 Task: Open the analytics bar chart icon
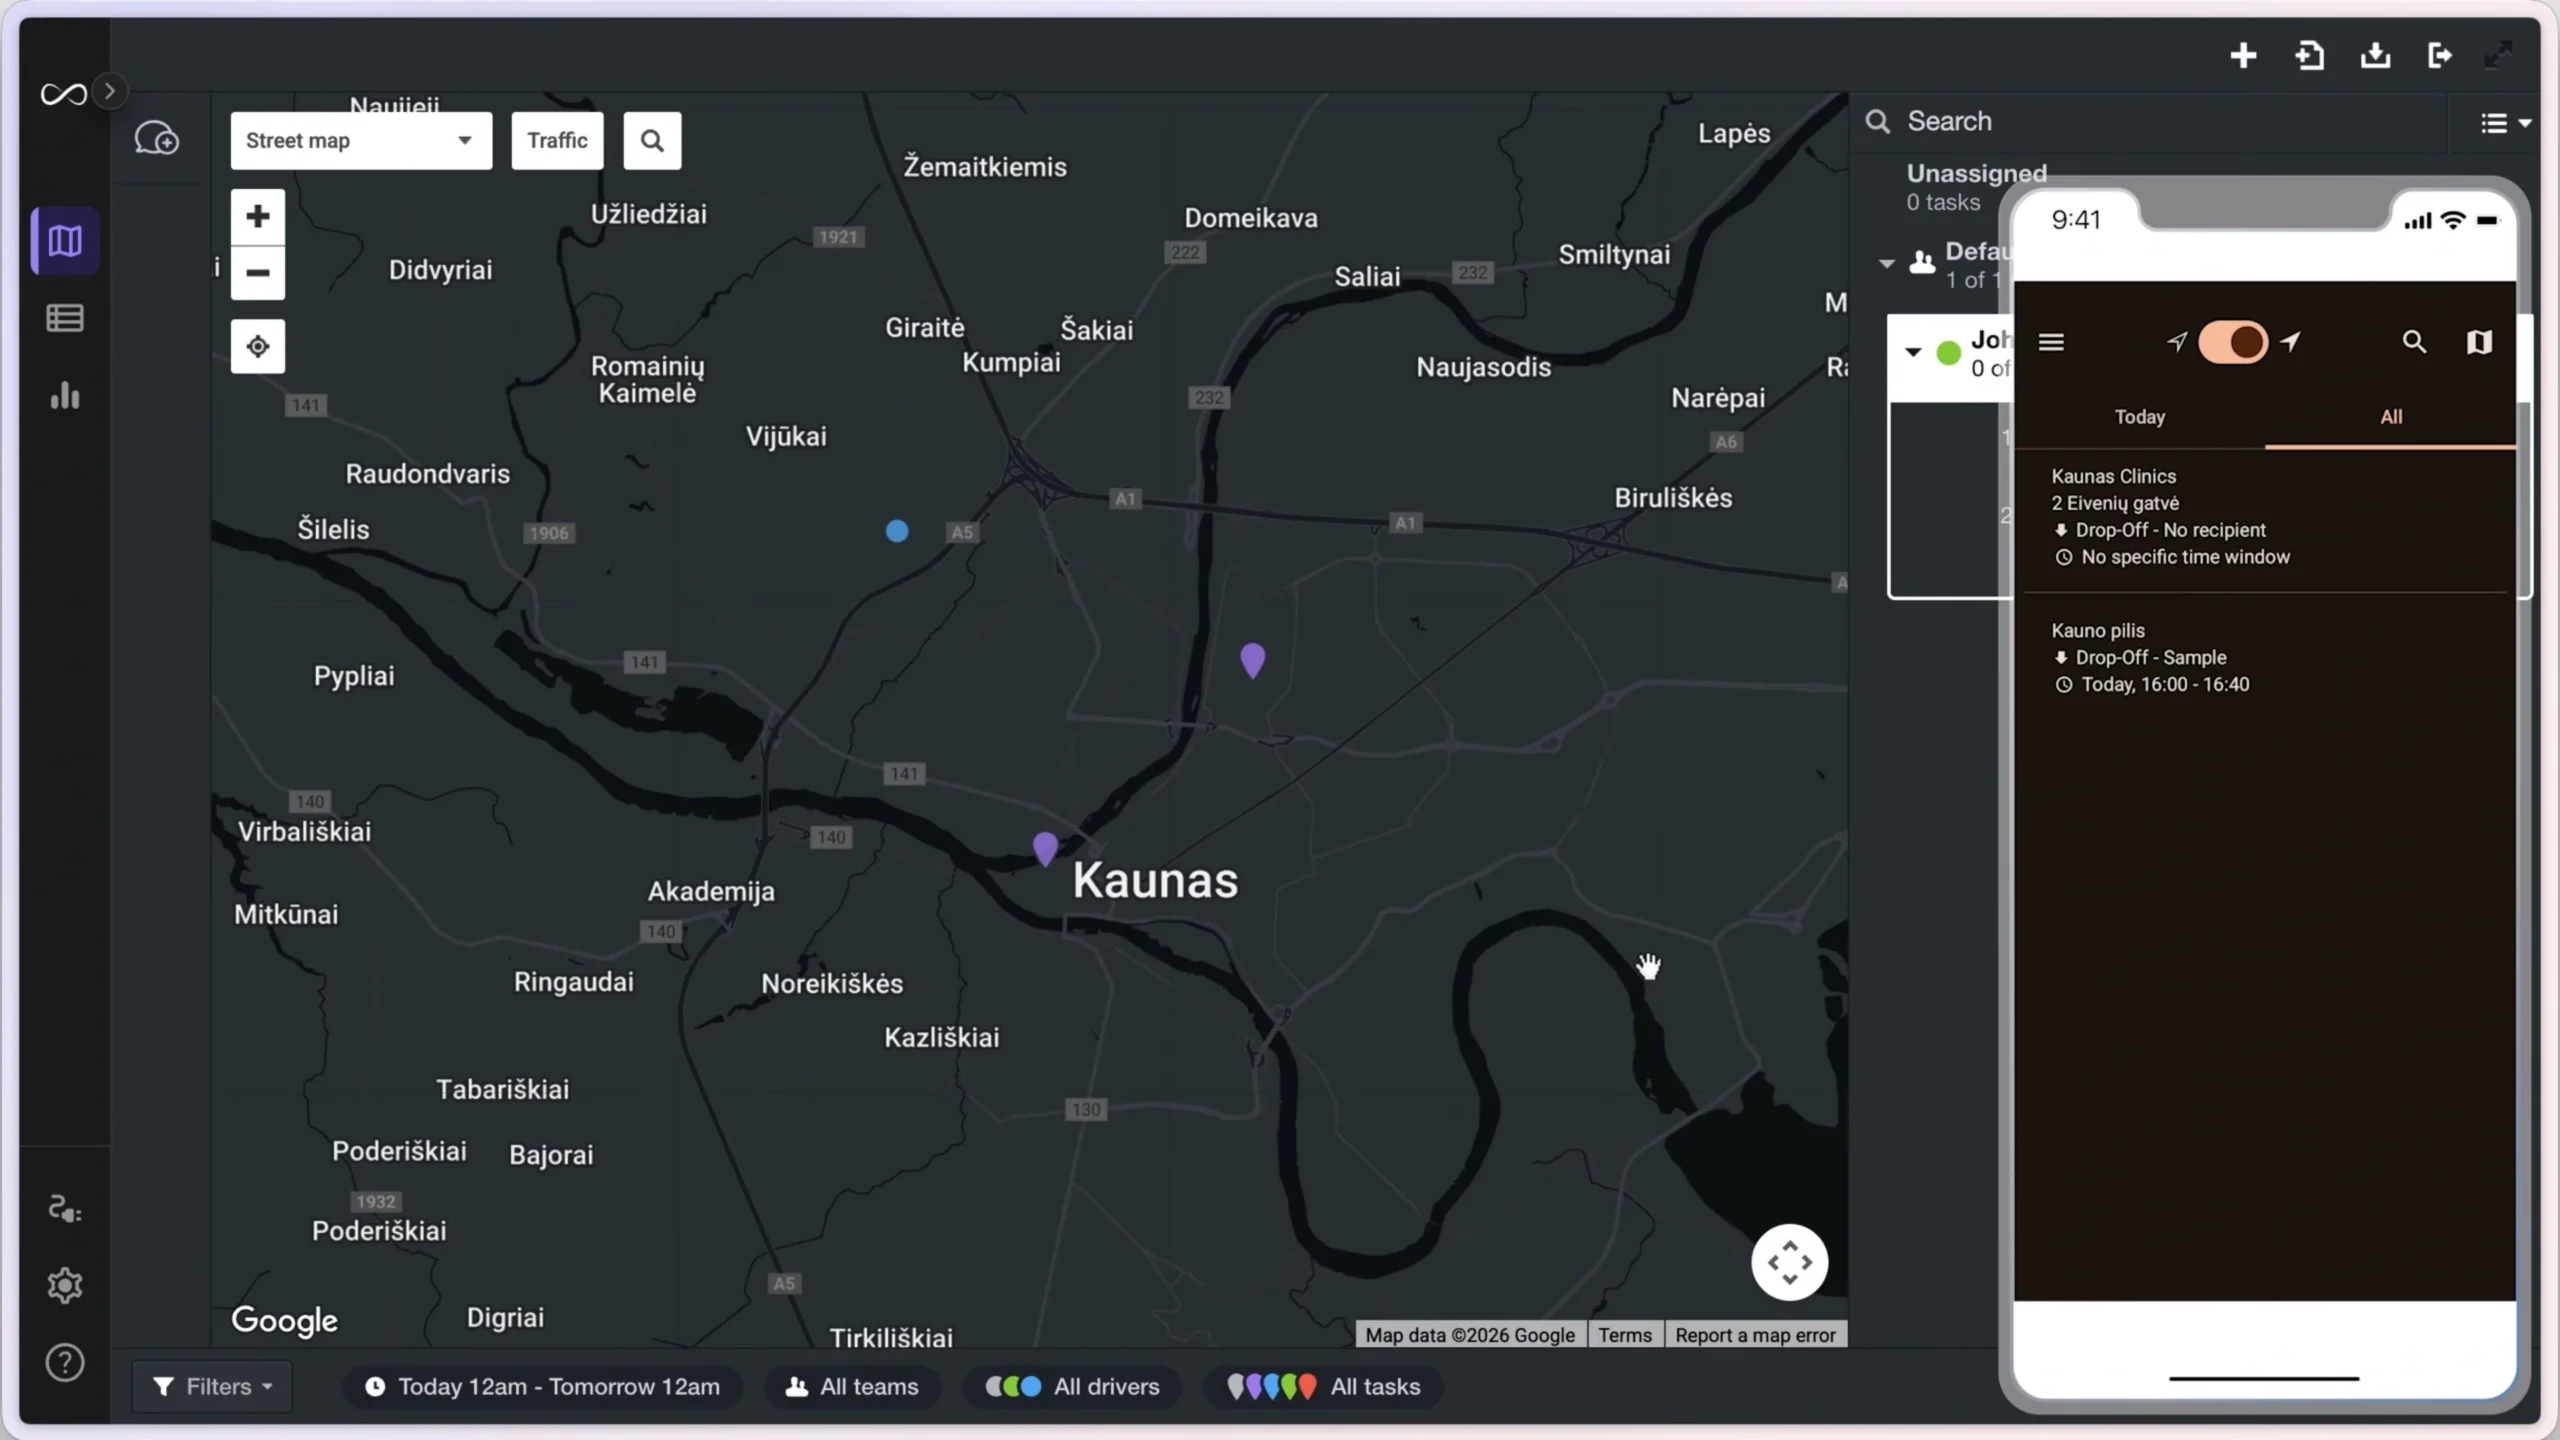click(65, 396)
